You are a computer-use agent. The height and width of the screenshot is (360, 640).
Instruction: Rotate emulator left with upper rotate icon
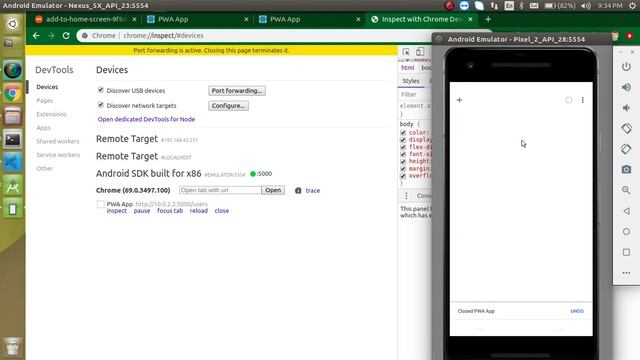pyautogui.click(x=626, y=129)
